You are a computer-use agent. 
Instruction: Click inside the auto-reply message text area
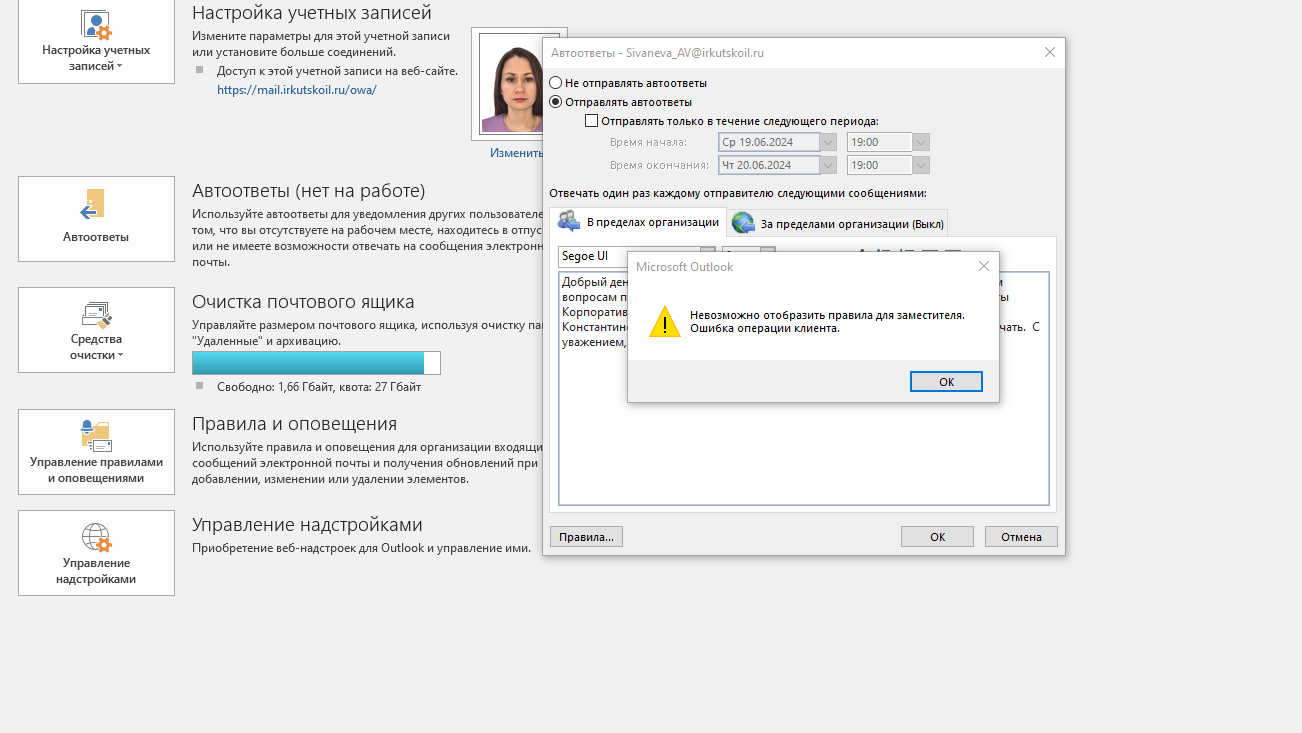[804, 450]
